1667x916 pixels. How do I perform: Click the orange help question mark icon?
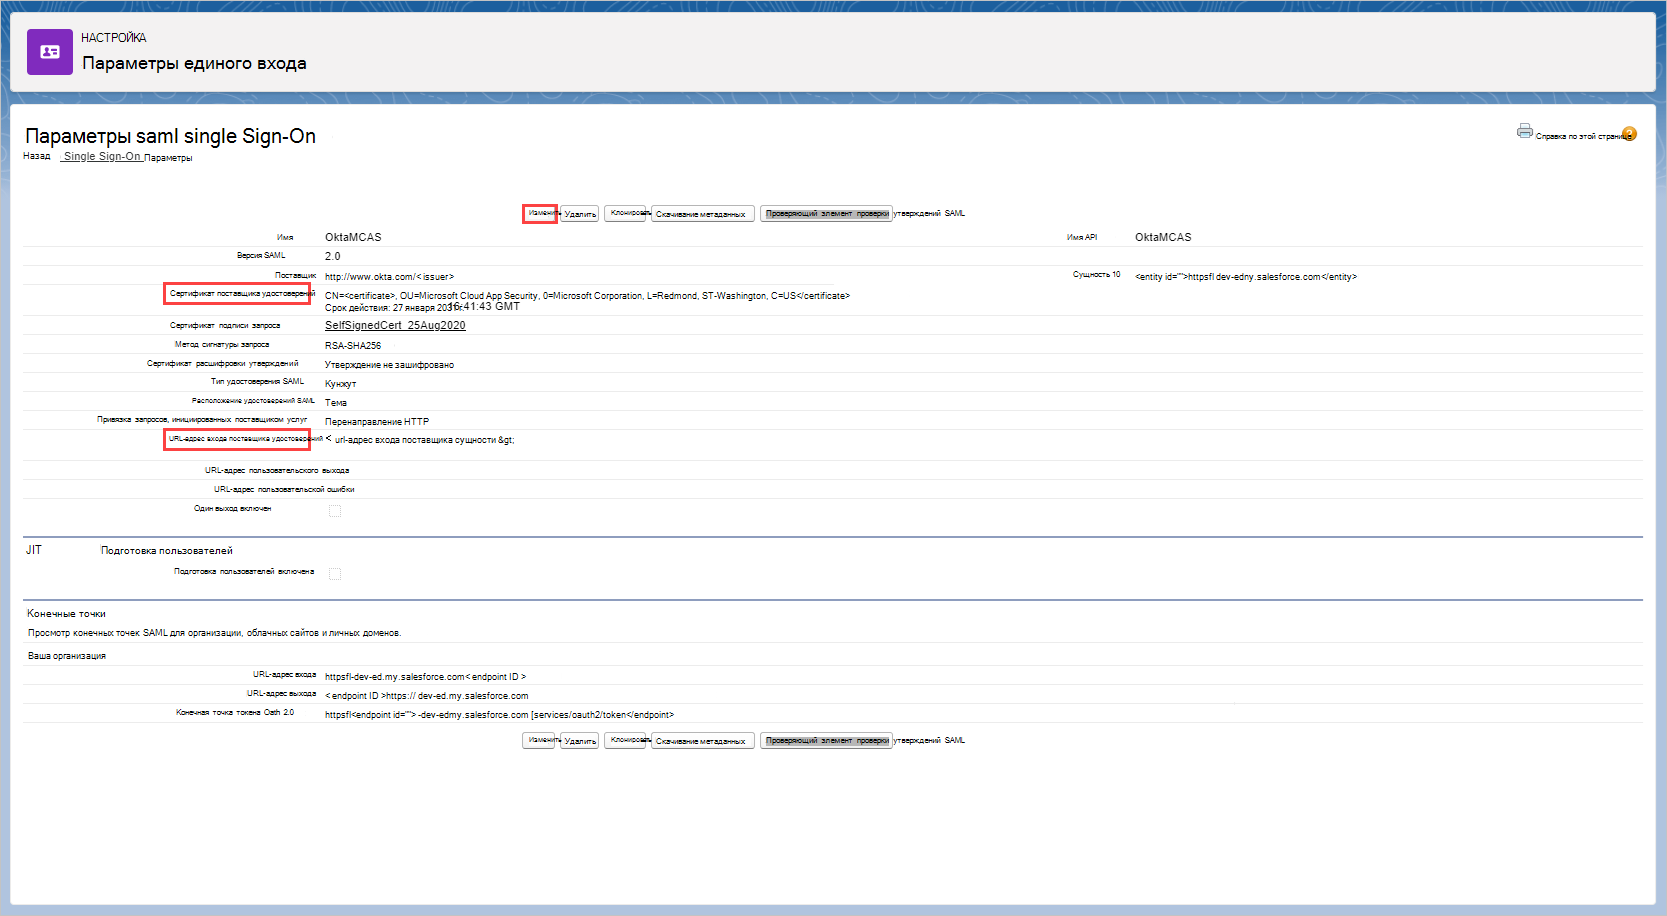point(1629,134)
